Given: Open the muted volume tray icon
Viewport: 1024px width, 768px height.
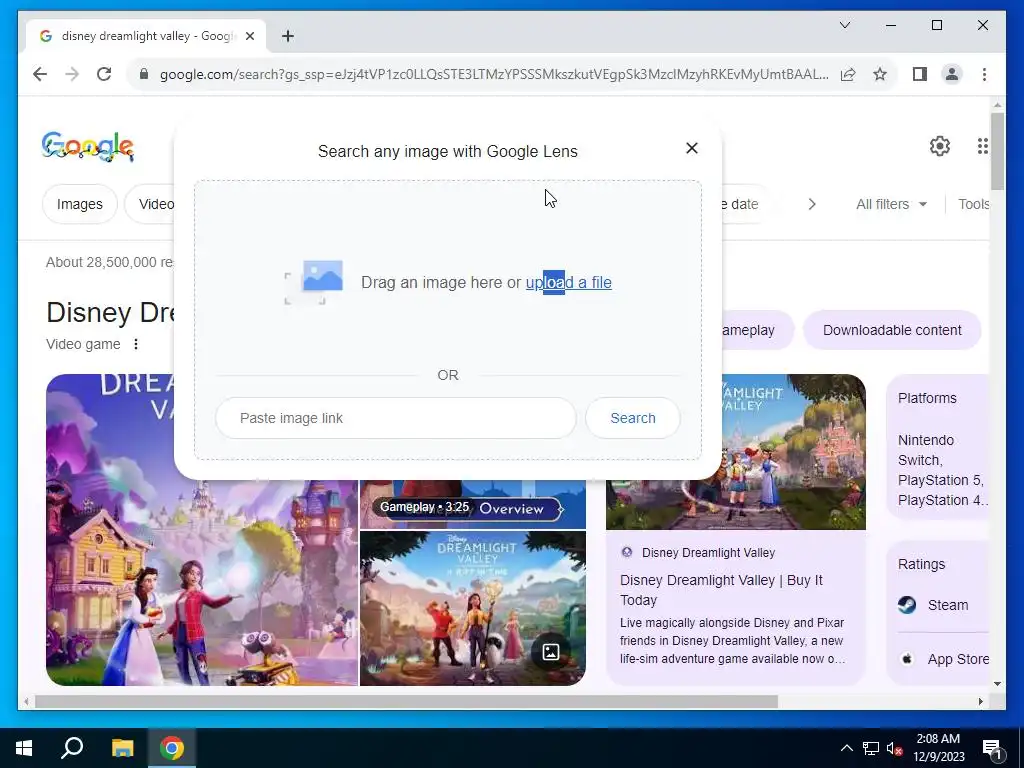Looking at the screenshot, I should tap(894, 748).
